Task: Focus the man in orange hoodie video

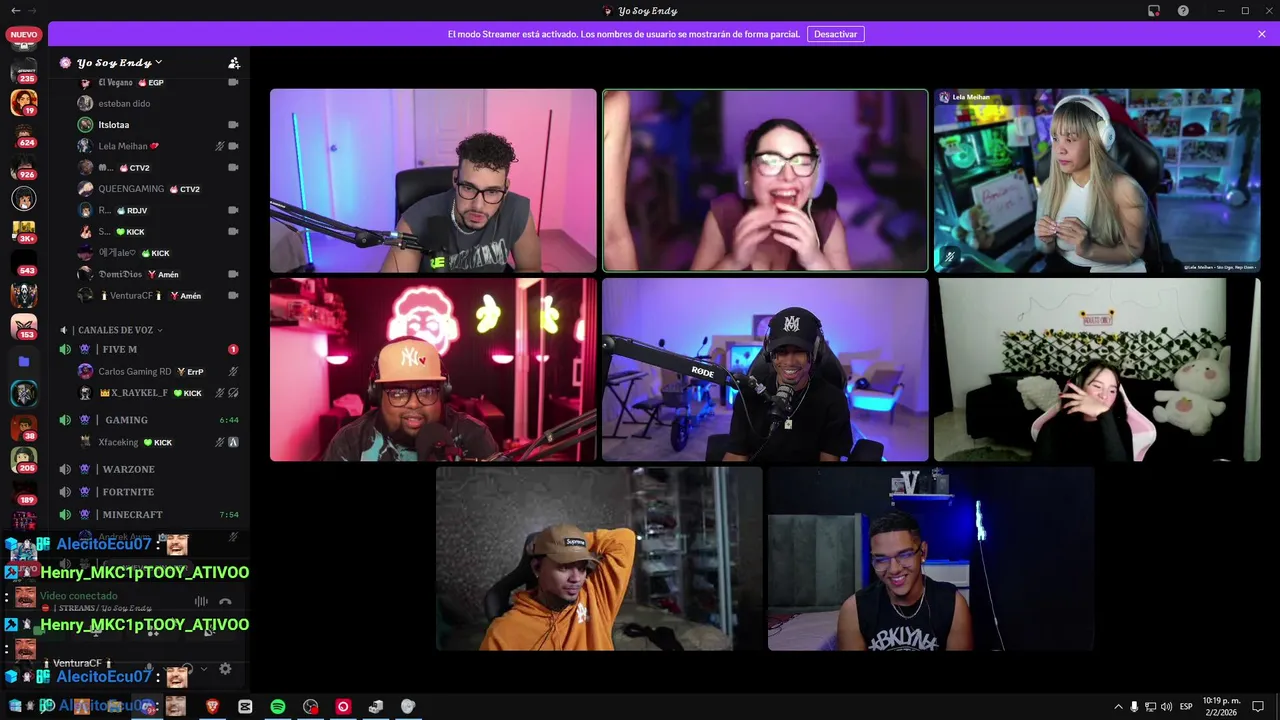Action: click(x=599, y=559)
